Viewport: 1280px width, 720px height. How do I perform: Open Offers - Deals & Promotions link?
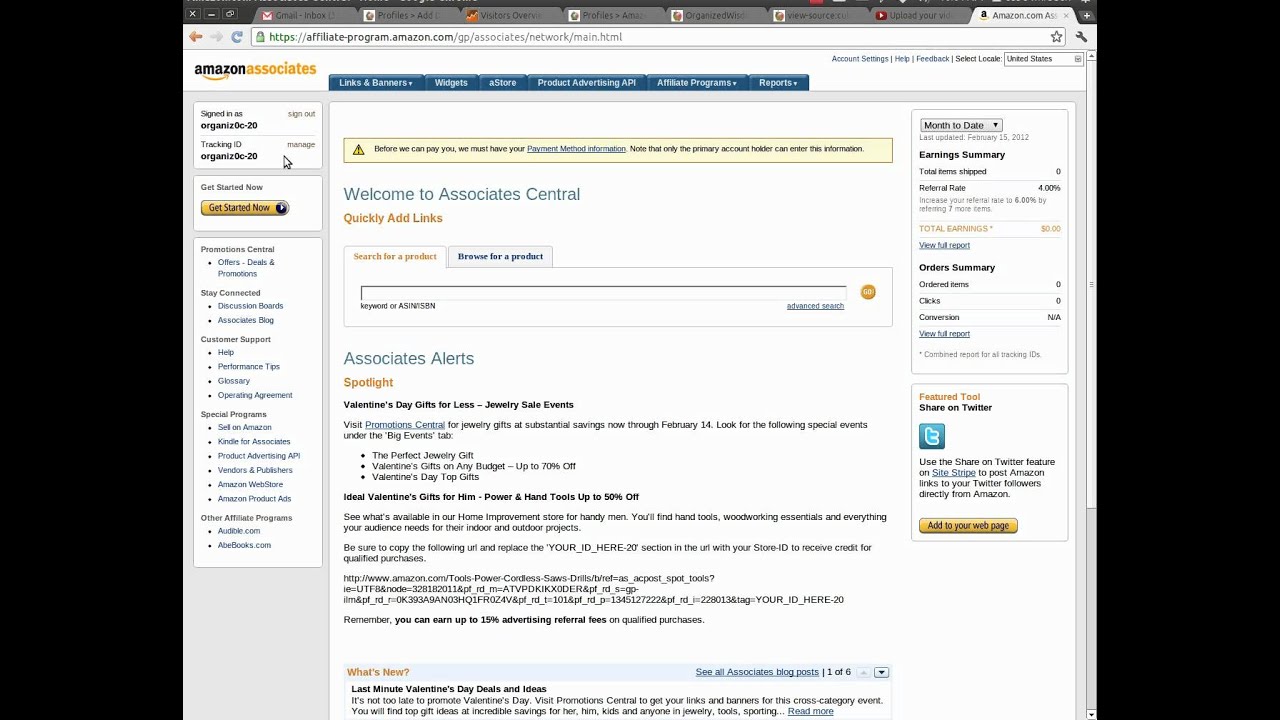(x=246, y=268)
